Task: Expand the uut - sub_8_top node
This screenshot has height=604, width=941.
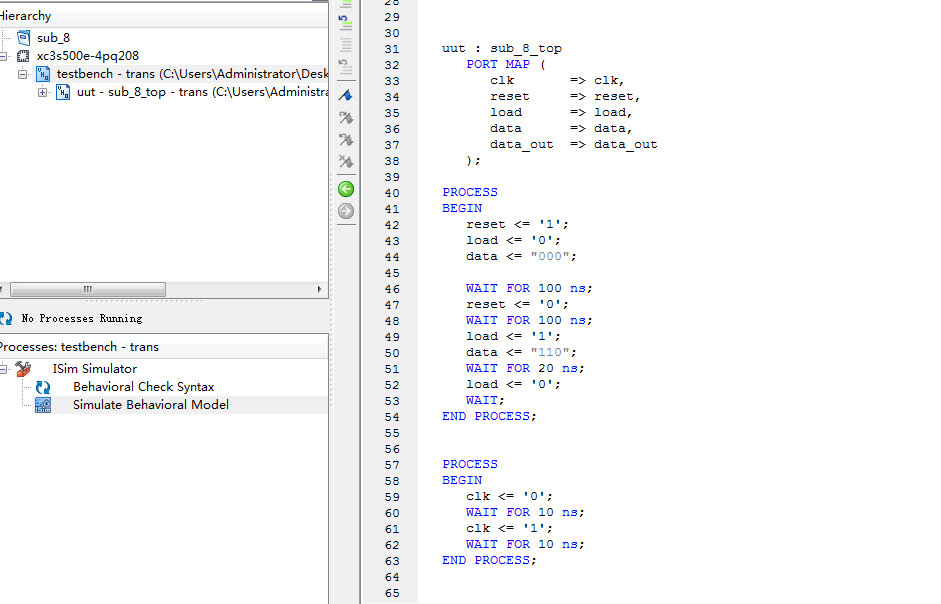Action: pyautogui.click(x=42, y=93)
